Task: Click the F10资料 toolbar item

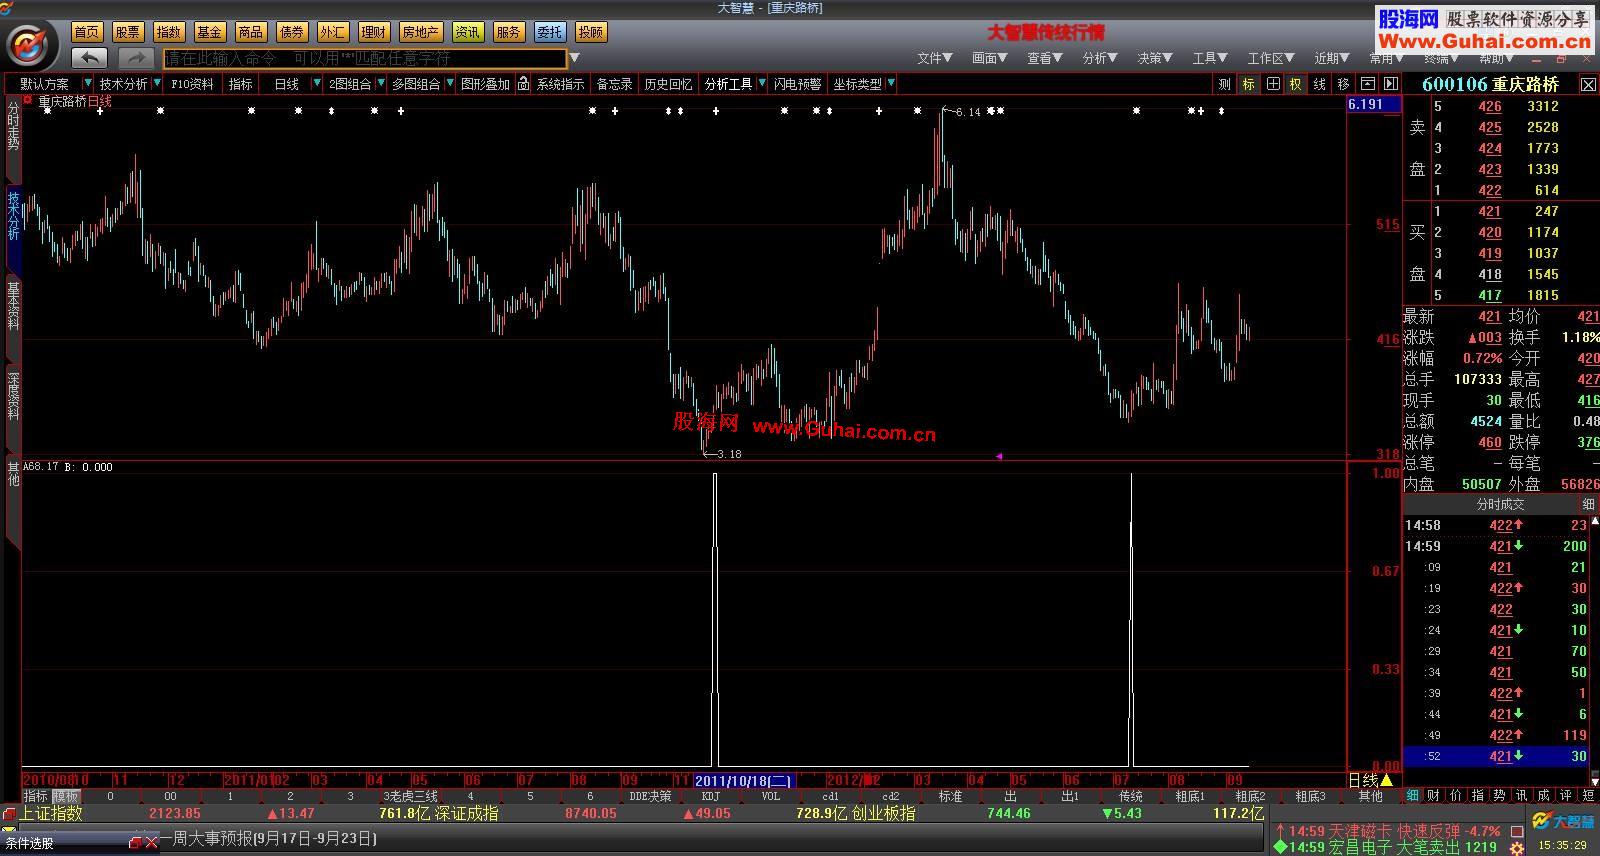Action: pos(192,84)
